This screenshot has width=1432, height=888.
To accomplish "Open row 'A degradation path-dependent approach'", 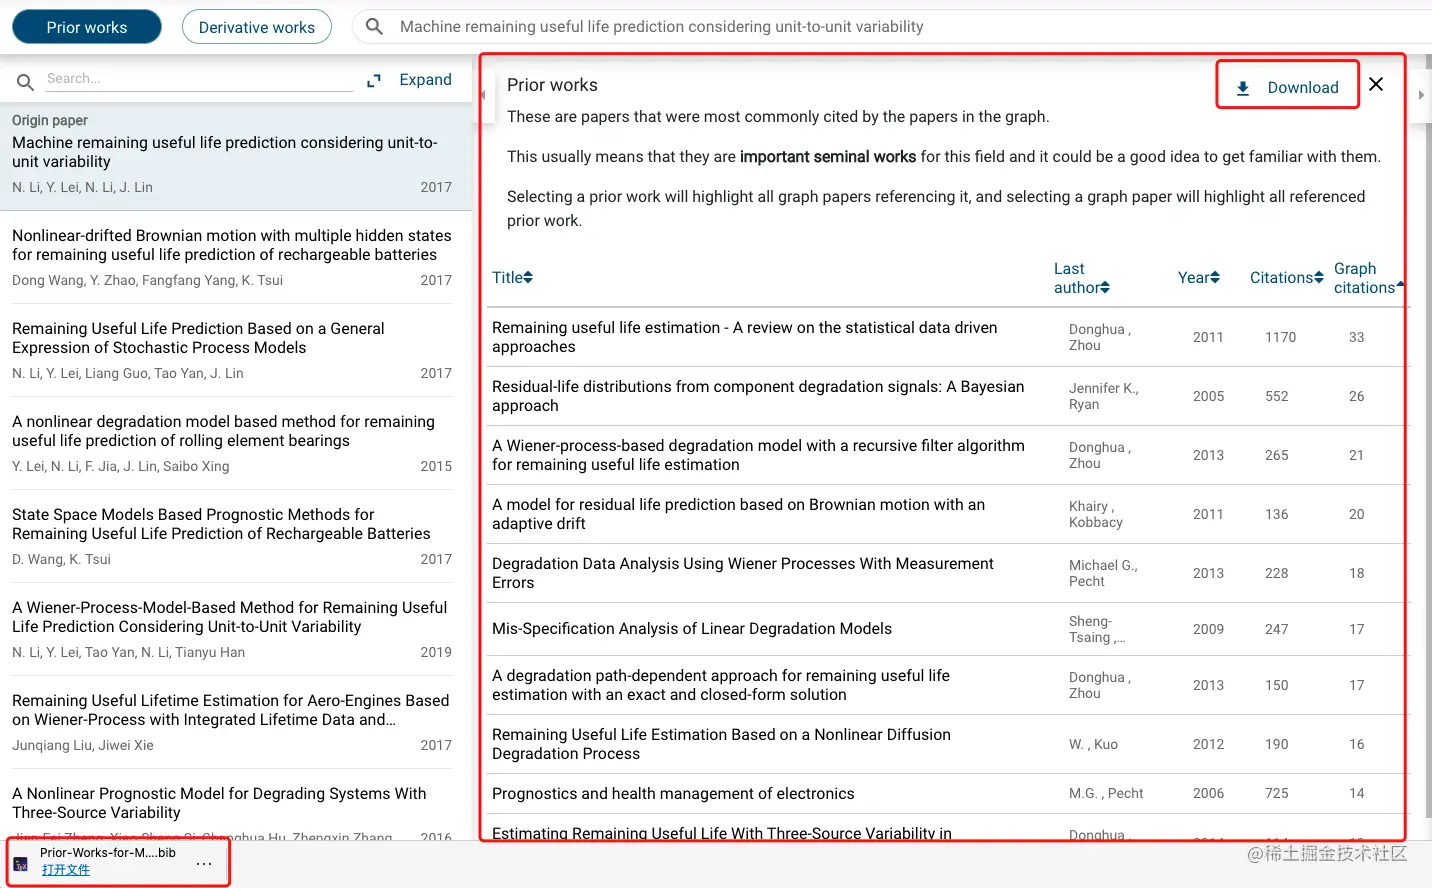I will tap(945, 685).
